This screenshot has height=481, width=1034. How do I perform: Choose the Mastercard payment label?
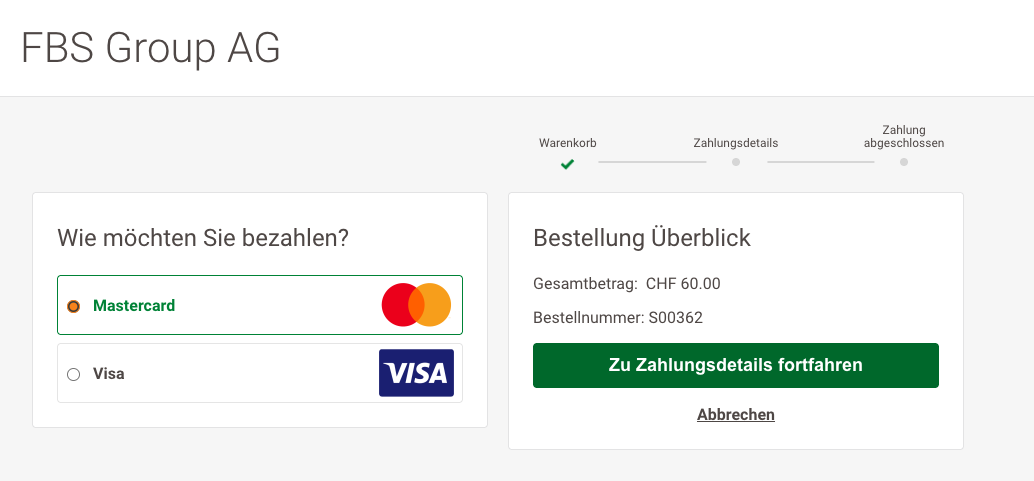[x=134, y=305]
